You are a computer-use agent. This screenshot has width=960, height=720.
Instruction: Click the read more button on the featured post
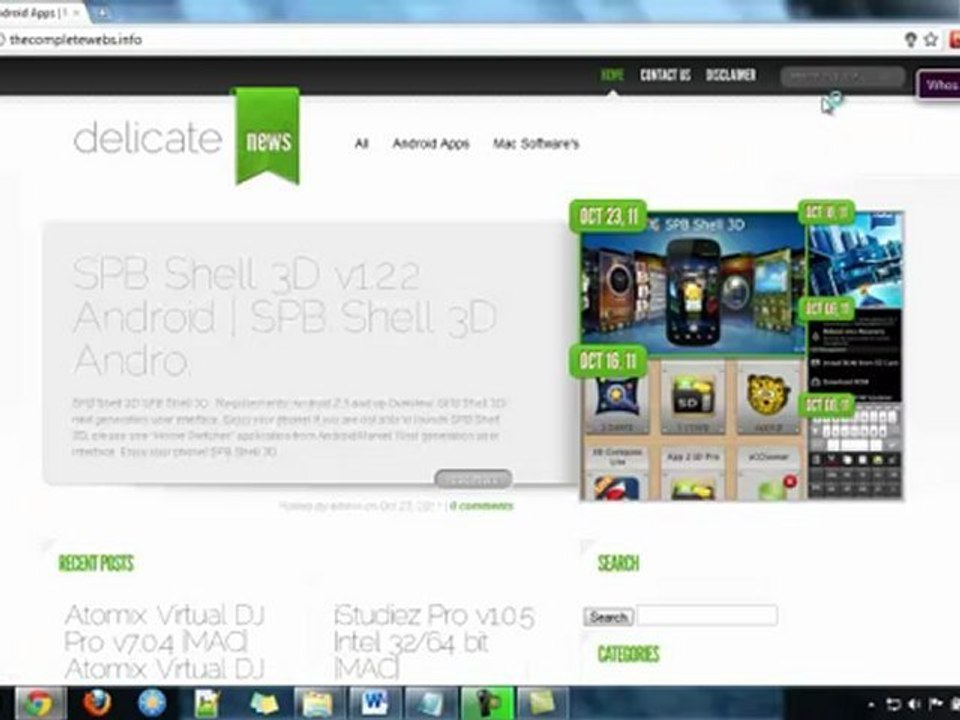pos(473,479)
